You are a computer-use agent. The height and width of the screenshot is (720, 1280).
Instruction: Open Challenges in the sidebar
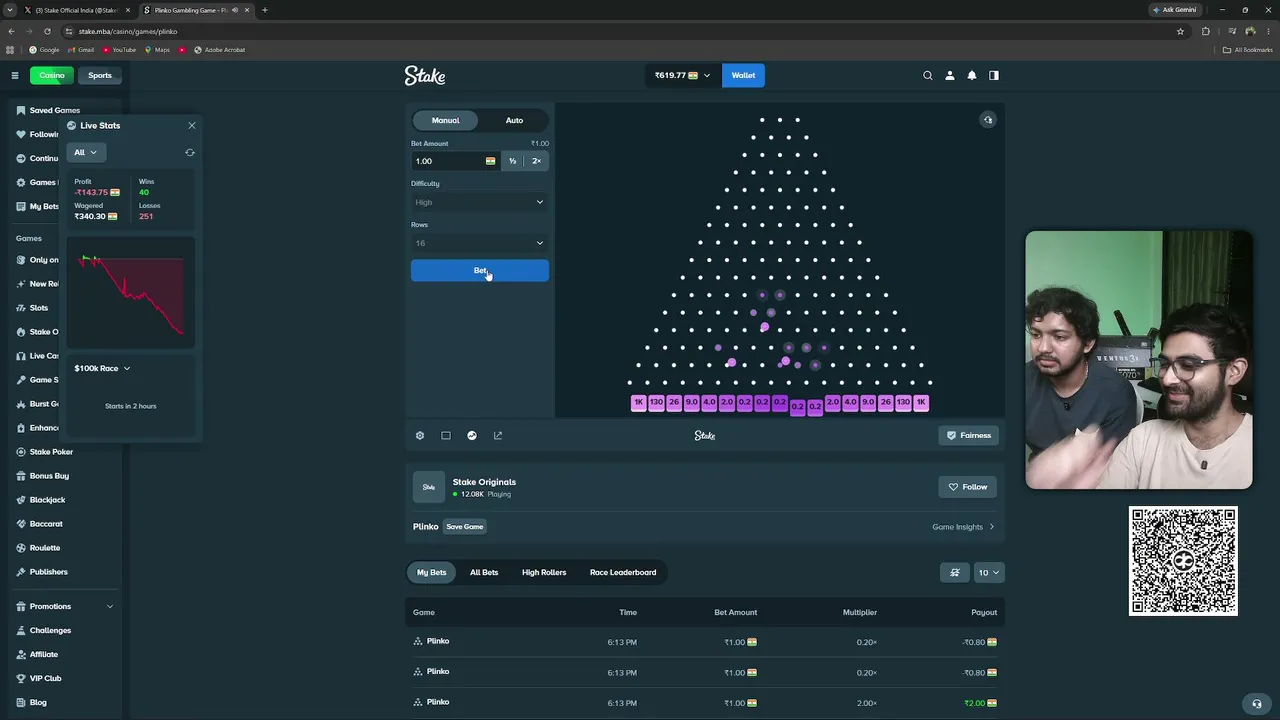pyautogui.click(x=50, y=630)
